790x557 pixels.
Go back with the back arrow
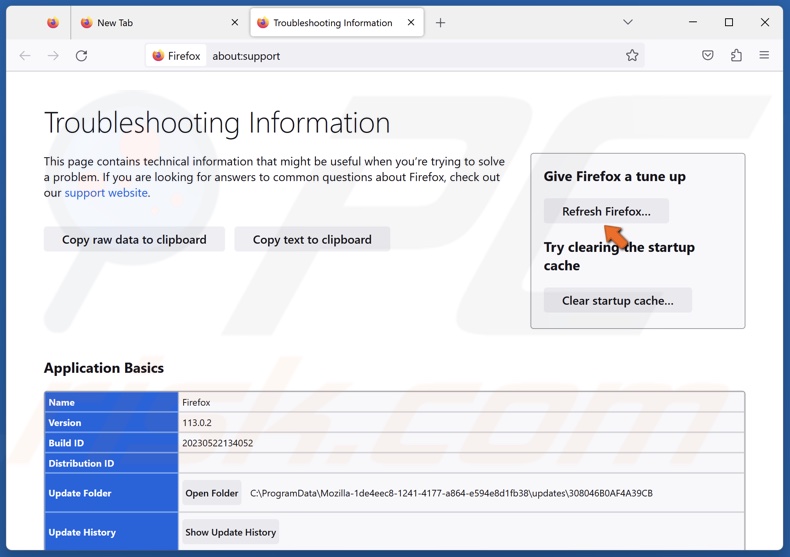pos(25,56)
